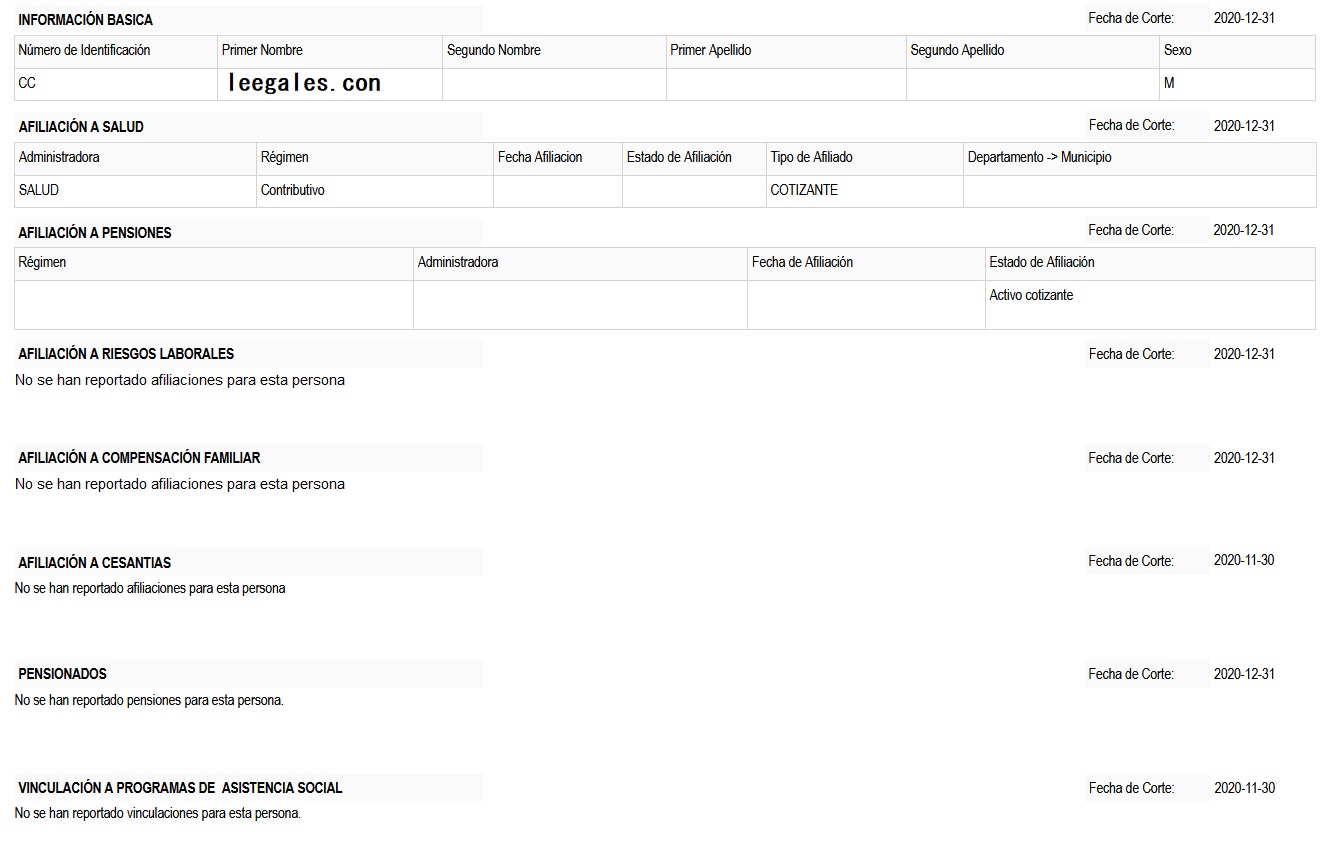Image resolution: width=1332 pixels, height=862 pixels.
Task: Click the Administradora header in the Pensiones table
Action: (458, 262)
